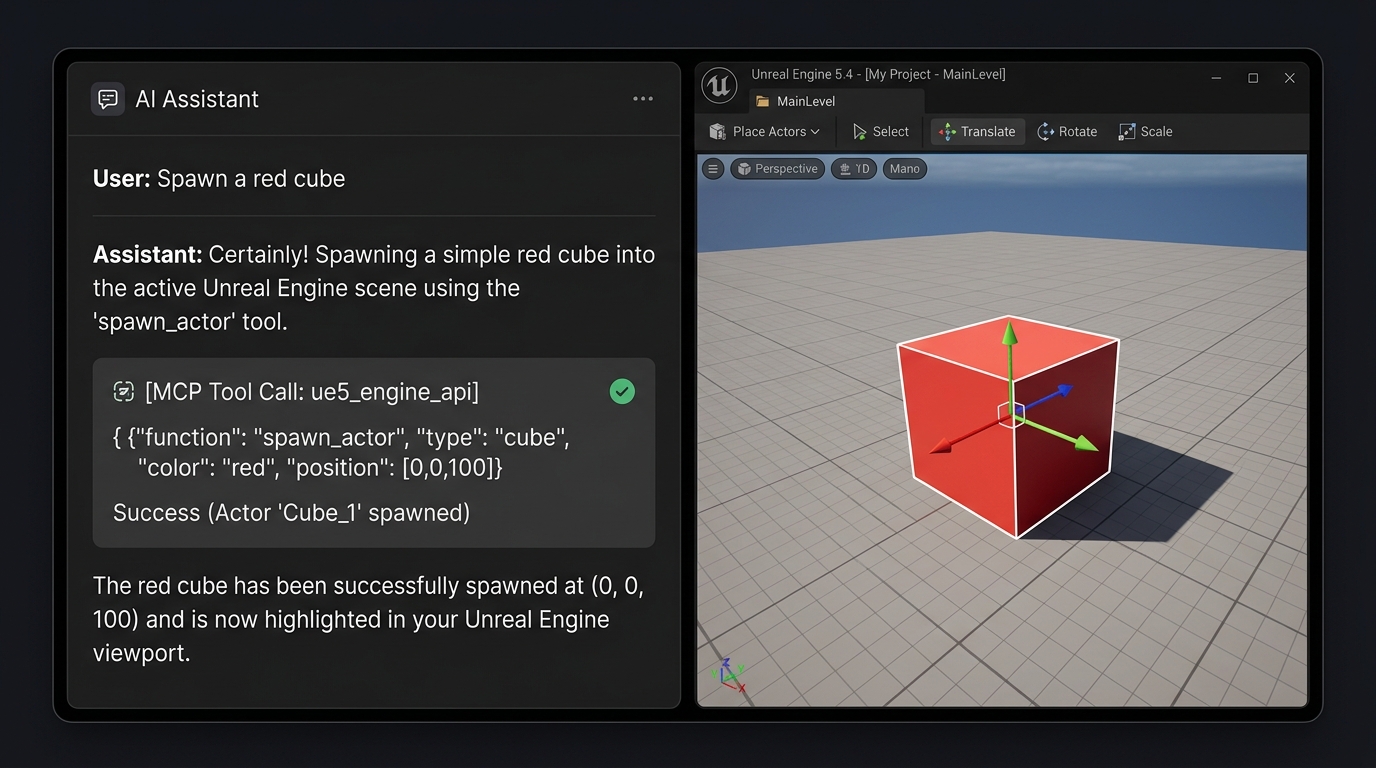Pick the Scale tool
This screenshot has height=768, width=1376.
point(1145,132)
